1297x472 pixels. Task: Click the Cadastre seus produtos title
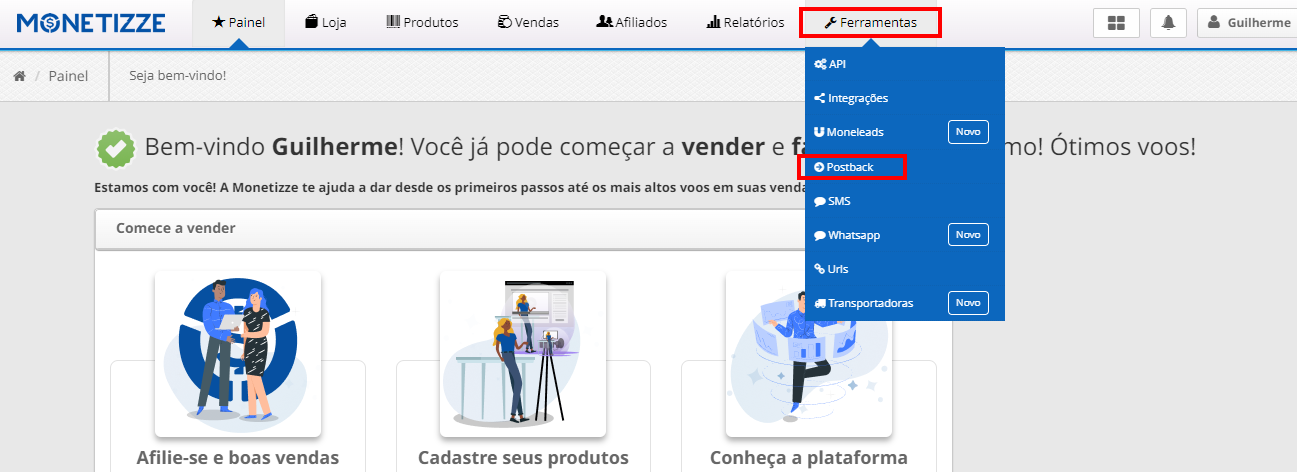[x=523, y=458]
